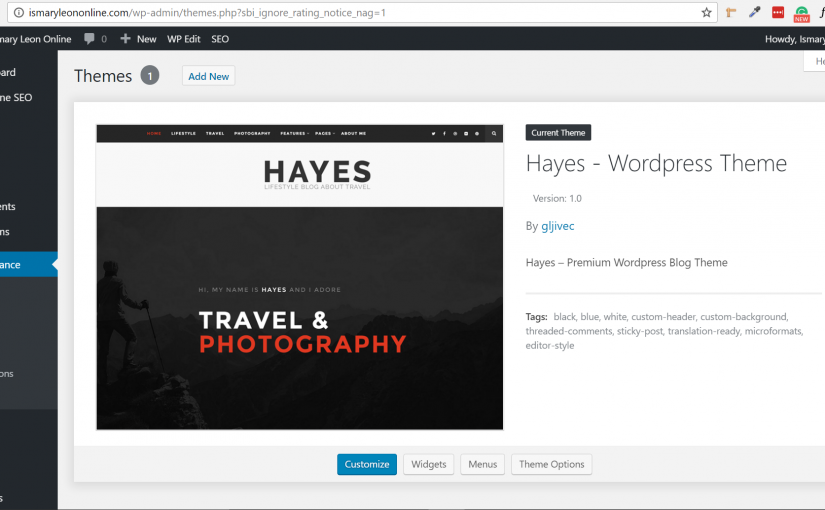Open the WP Edit admin bar menu
Screen dimensions: 825x510
[x=184, y=39]
